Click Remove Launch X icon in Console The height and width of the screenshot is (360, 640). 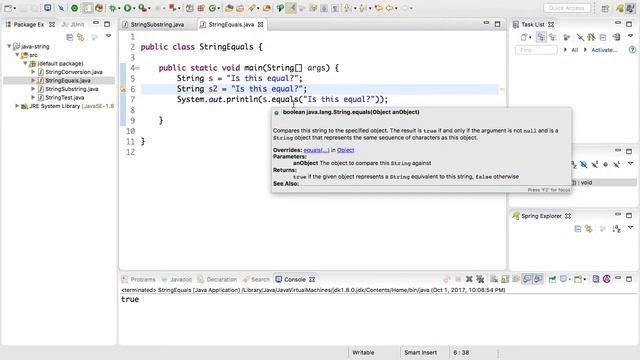tap(469, 279)
